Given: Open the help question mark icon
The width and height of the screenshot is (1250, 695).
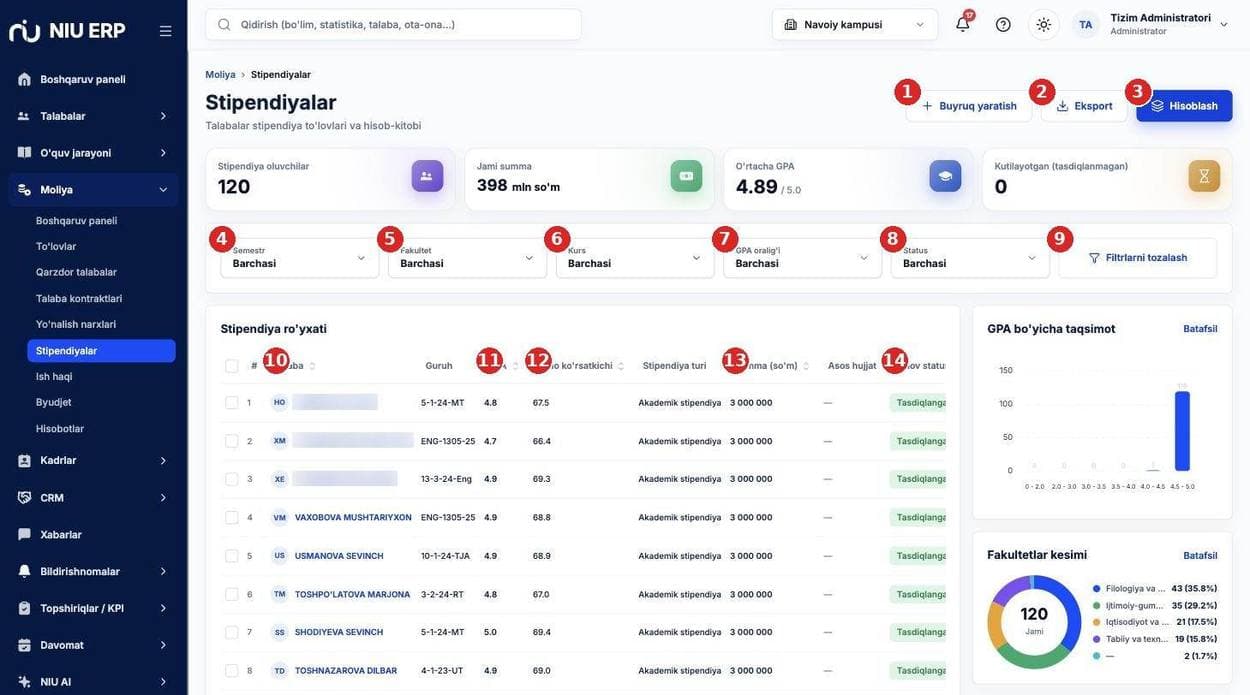Looking at the screenshot, I should [1003, 24].
